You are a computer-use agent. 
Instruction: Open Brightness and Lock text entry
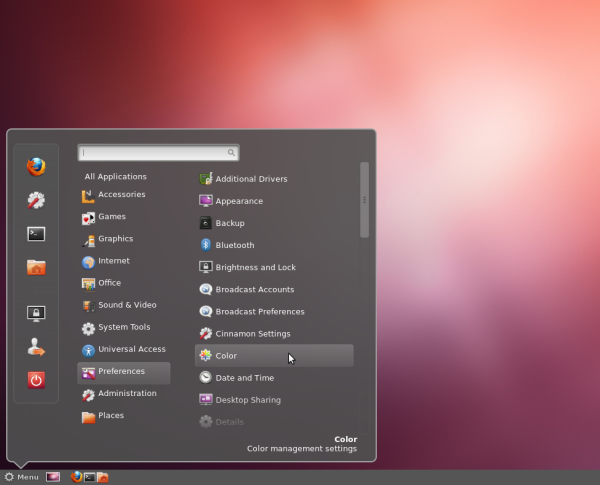point(255,268)
